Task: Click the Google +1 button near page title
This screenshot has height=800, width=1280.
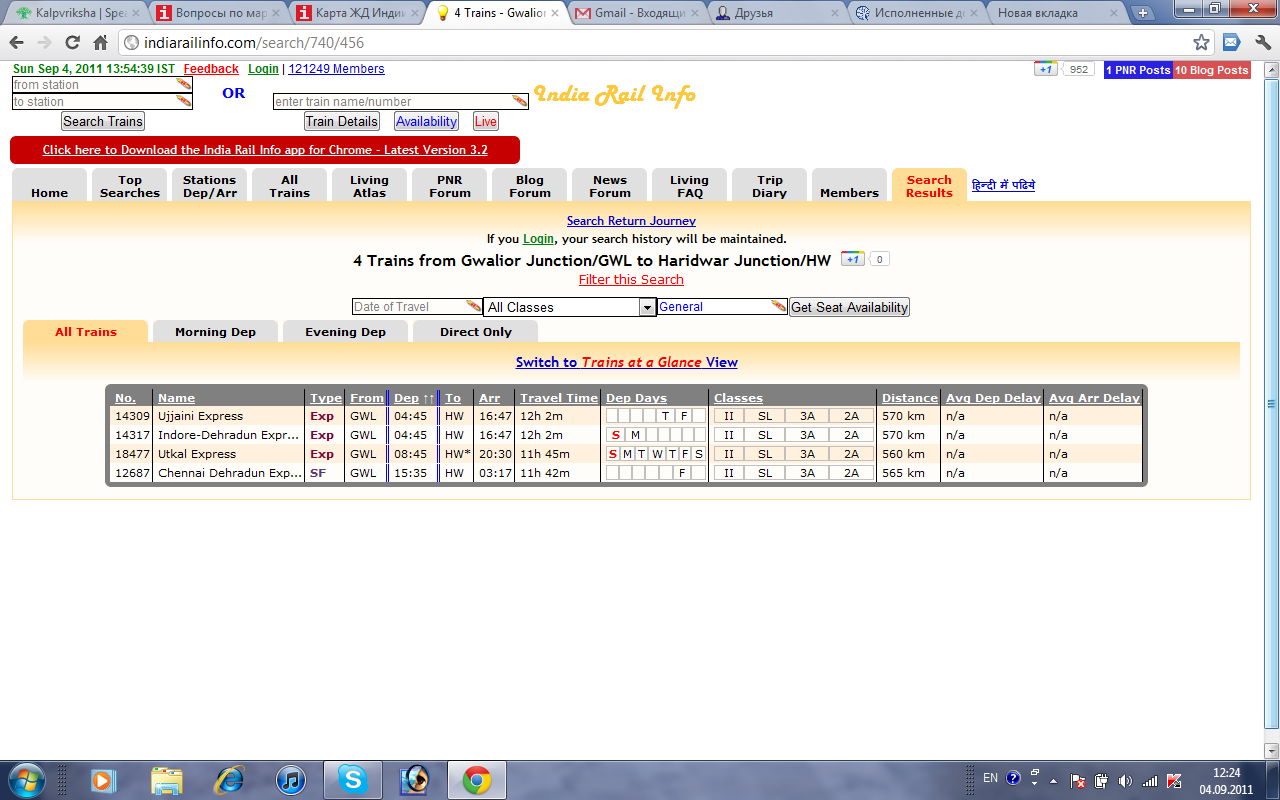Action: point(852,259)
